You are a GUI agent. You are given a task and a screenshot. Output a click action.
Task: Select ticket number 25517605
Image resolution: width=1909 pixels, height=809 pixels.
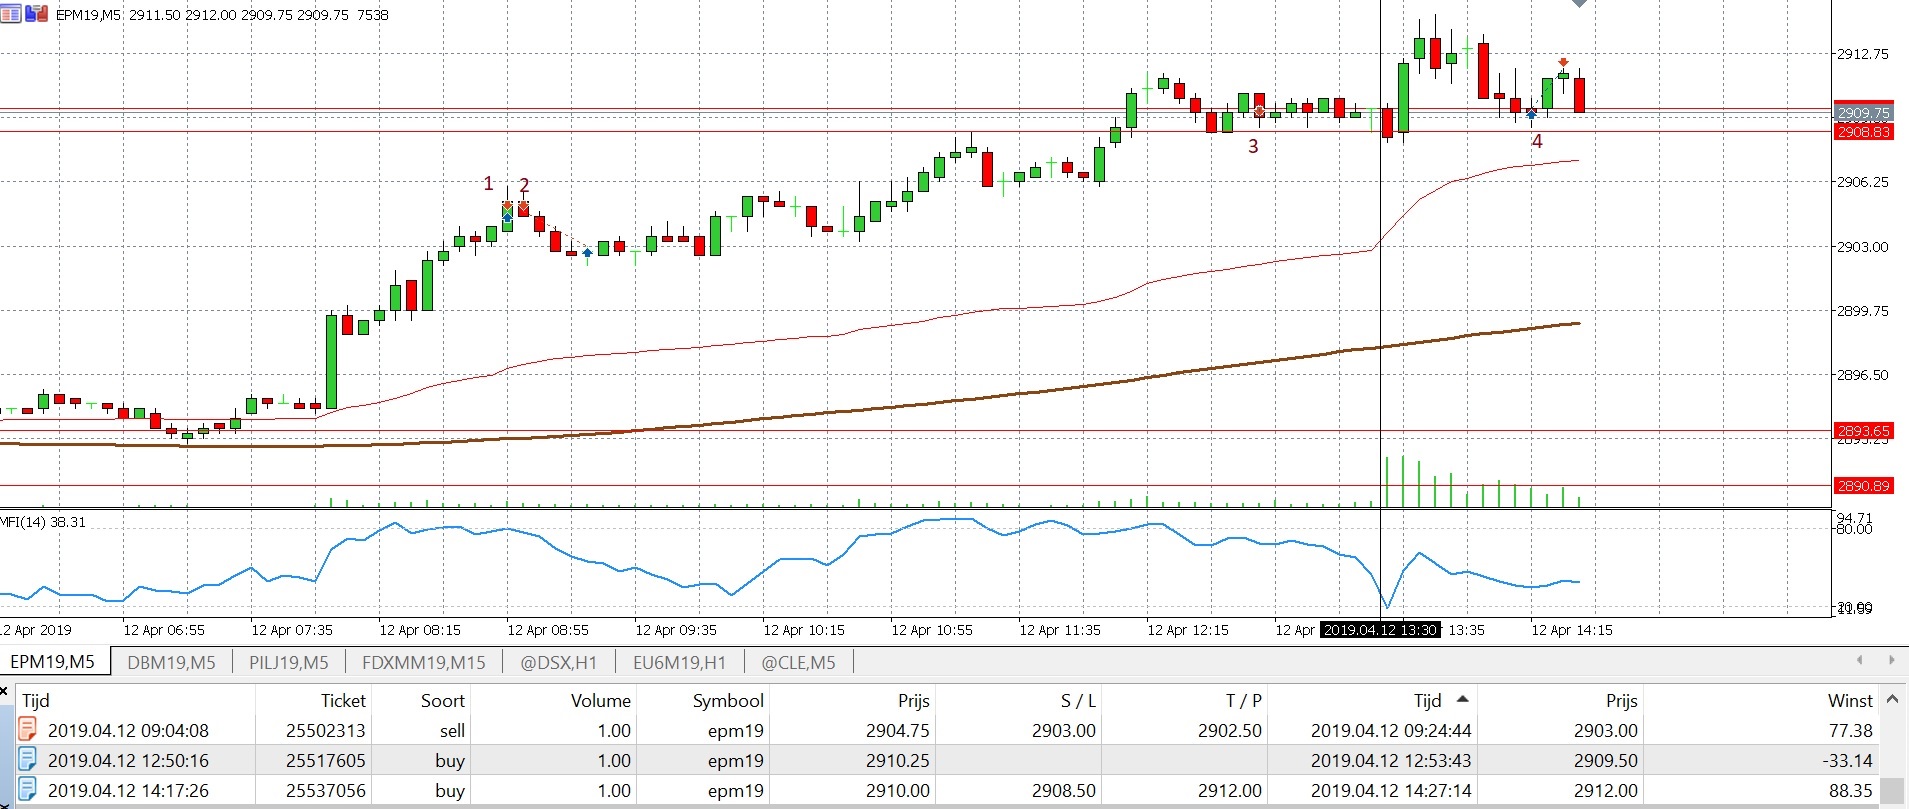click(326, 761)
